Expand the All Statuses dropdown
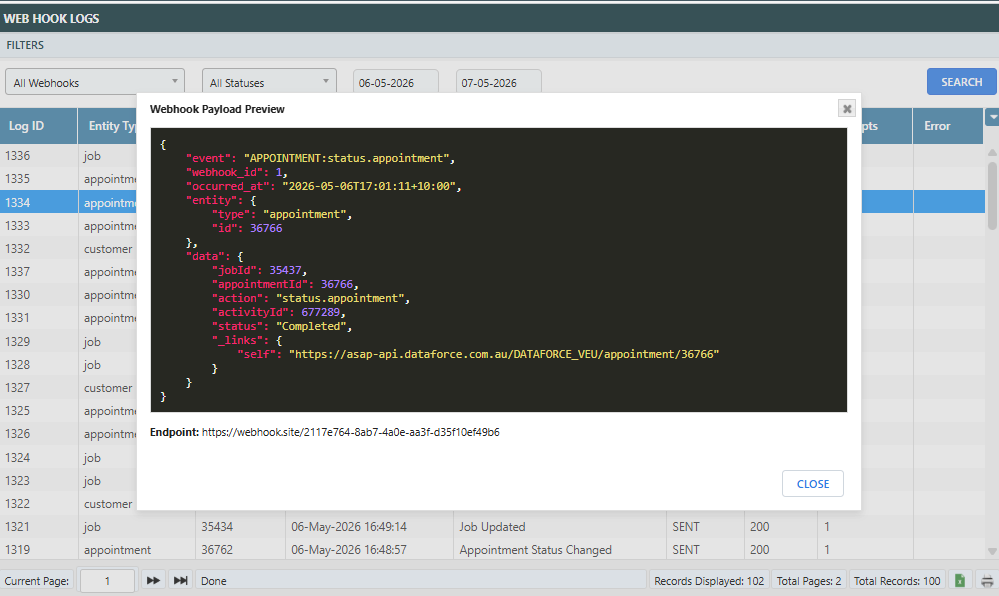 click(269, 82)
